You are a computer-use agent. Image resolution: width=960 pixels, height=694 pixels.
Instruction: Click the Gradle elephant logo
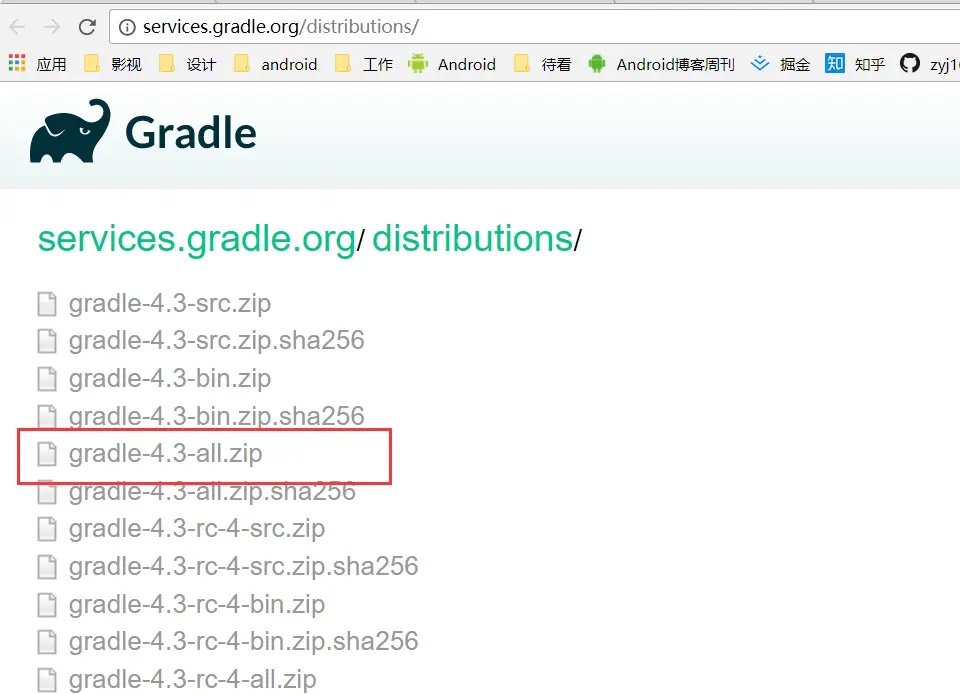70,131
